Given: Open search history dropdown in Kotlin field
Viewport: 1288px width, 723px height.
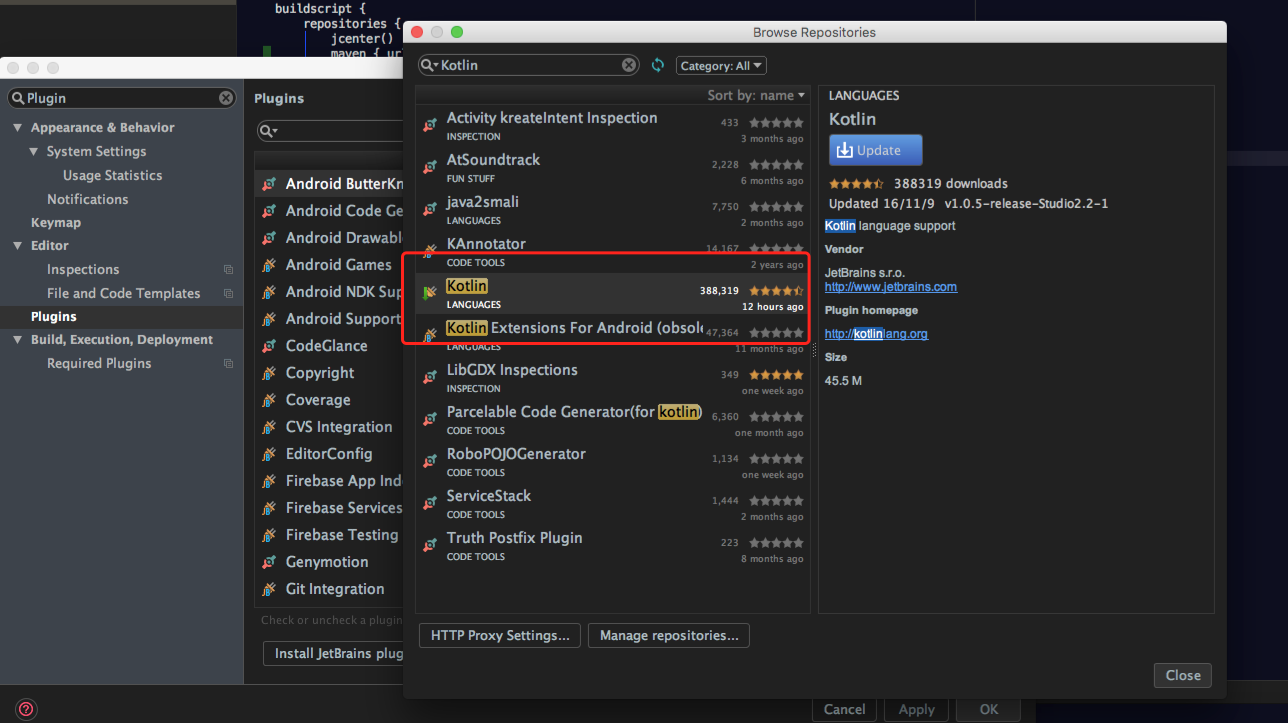Looking at the screenshot, I should pos(430,65).
